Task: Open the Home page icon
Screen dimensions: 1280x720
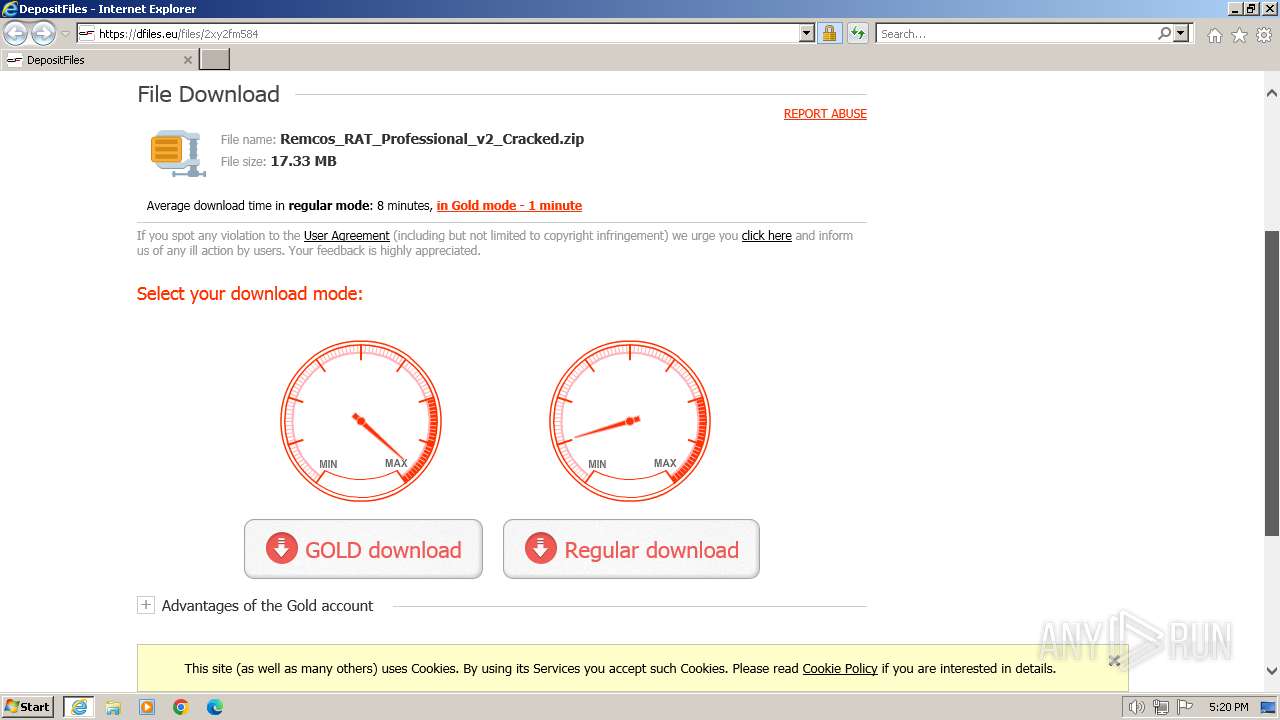Action: tap(1214, 35)
